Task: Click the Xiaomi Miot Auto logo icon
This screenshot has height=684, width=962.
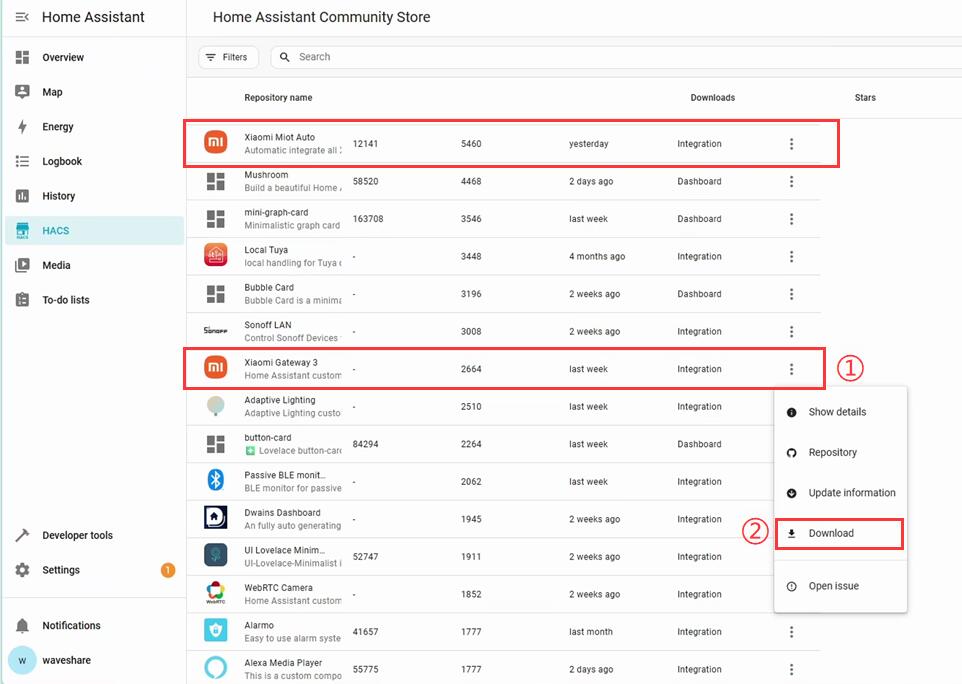Action: pos(216,144)
